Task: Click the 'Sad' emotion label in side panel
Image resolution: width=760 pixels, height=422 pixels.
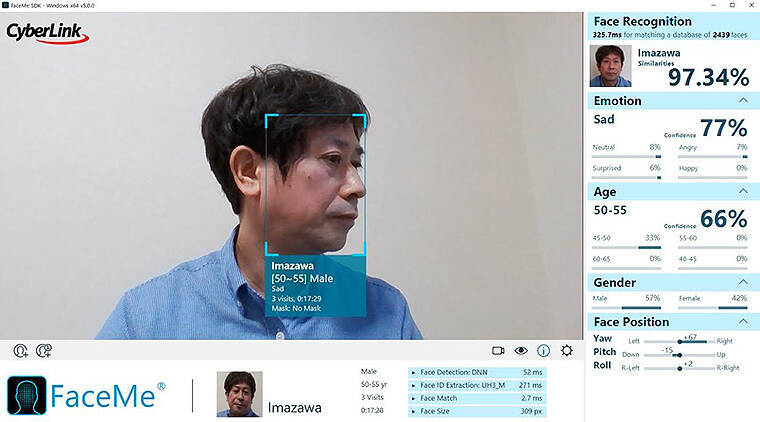Action: pos(604,119)
